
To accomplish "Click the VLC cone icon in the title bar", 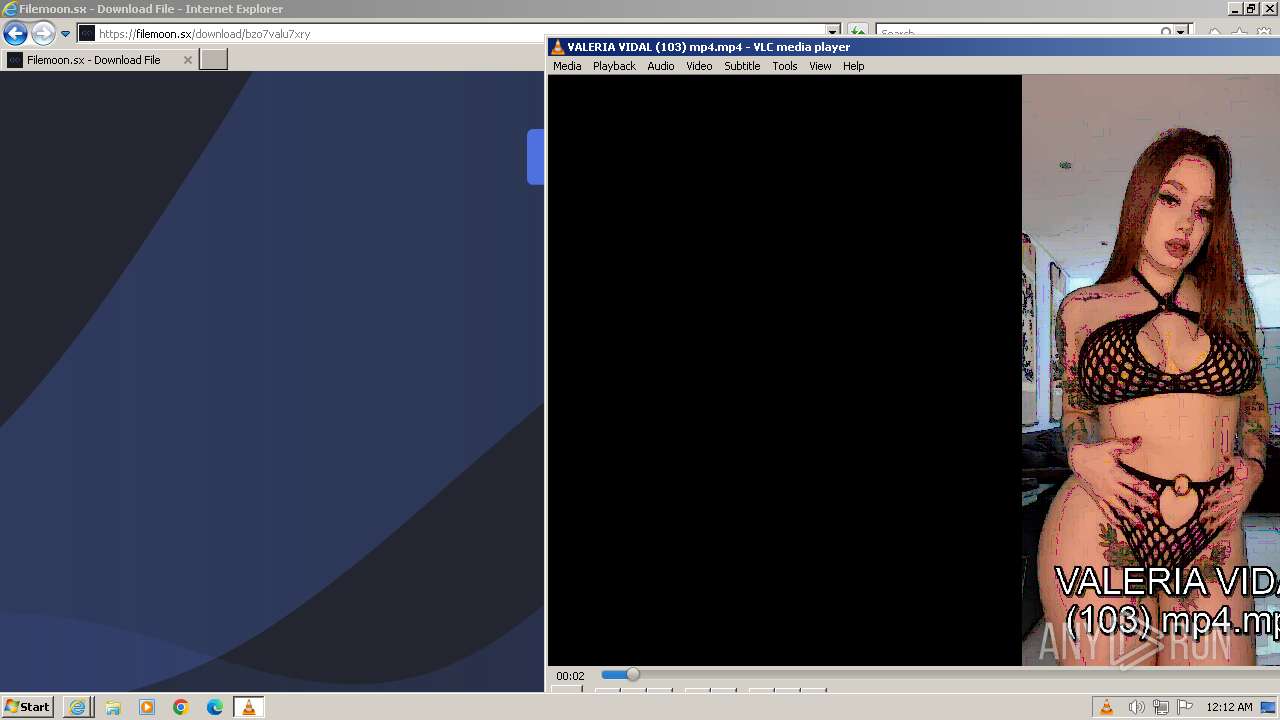I will pos(558,47).
